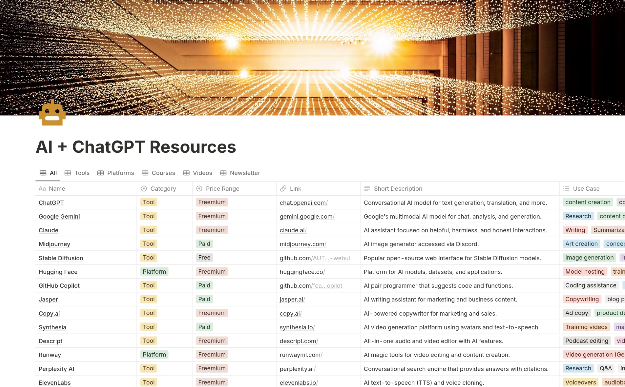625x387 pixels.
Task: Click the Coding assistance use case tag
Action: [x=591, y=286]
